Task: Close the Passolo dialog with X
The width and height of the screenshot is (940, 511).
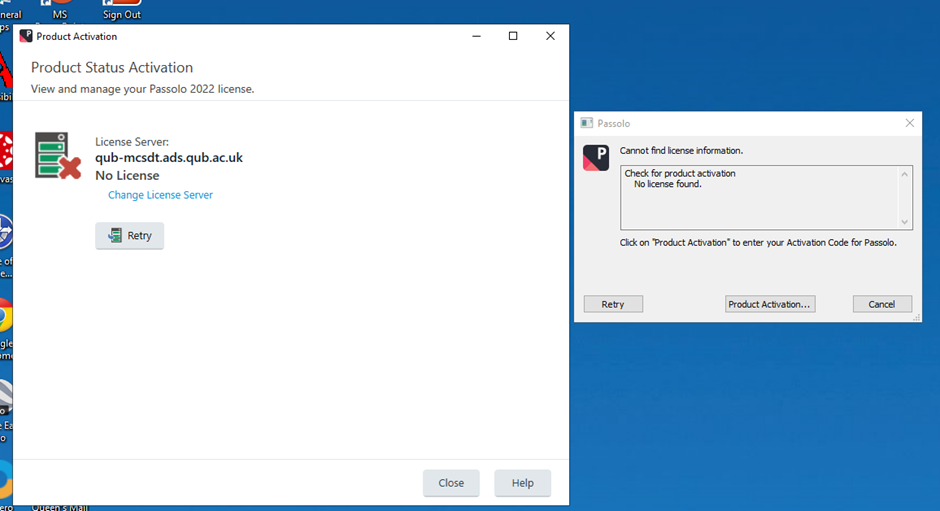Action: (x=909, y=123)
